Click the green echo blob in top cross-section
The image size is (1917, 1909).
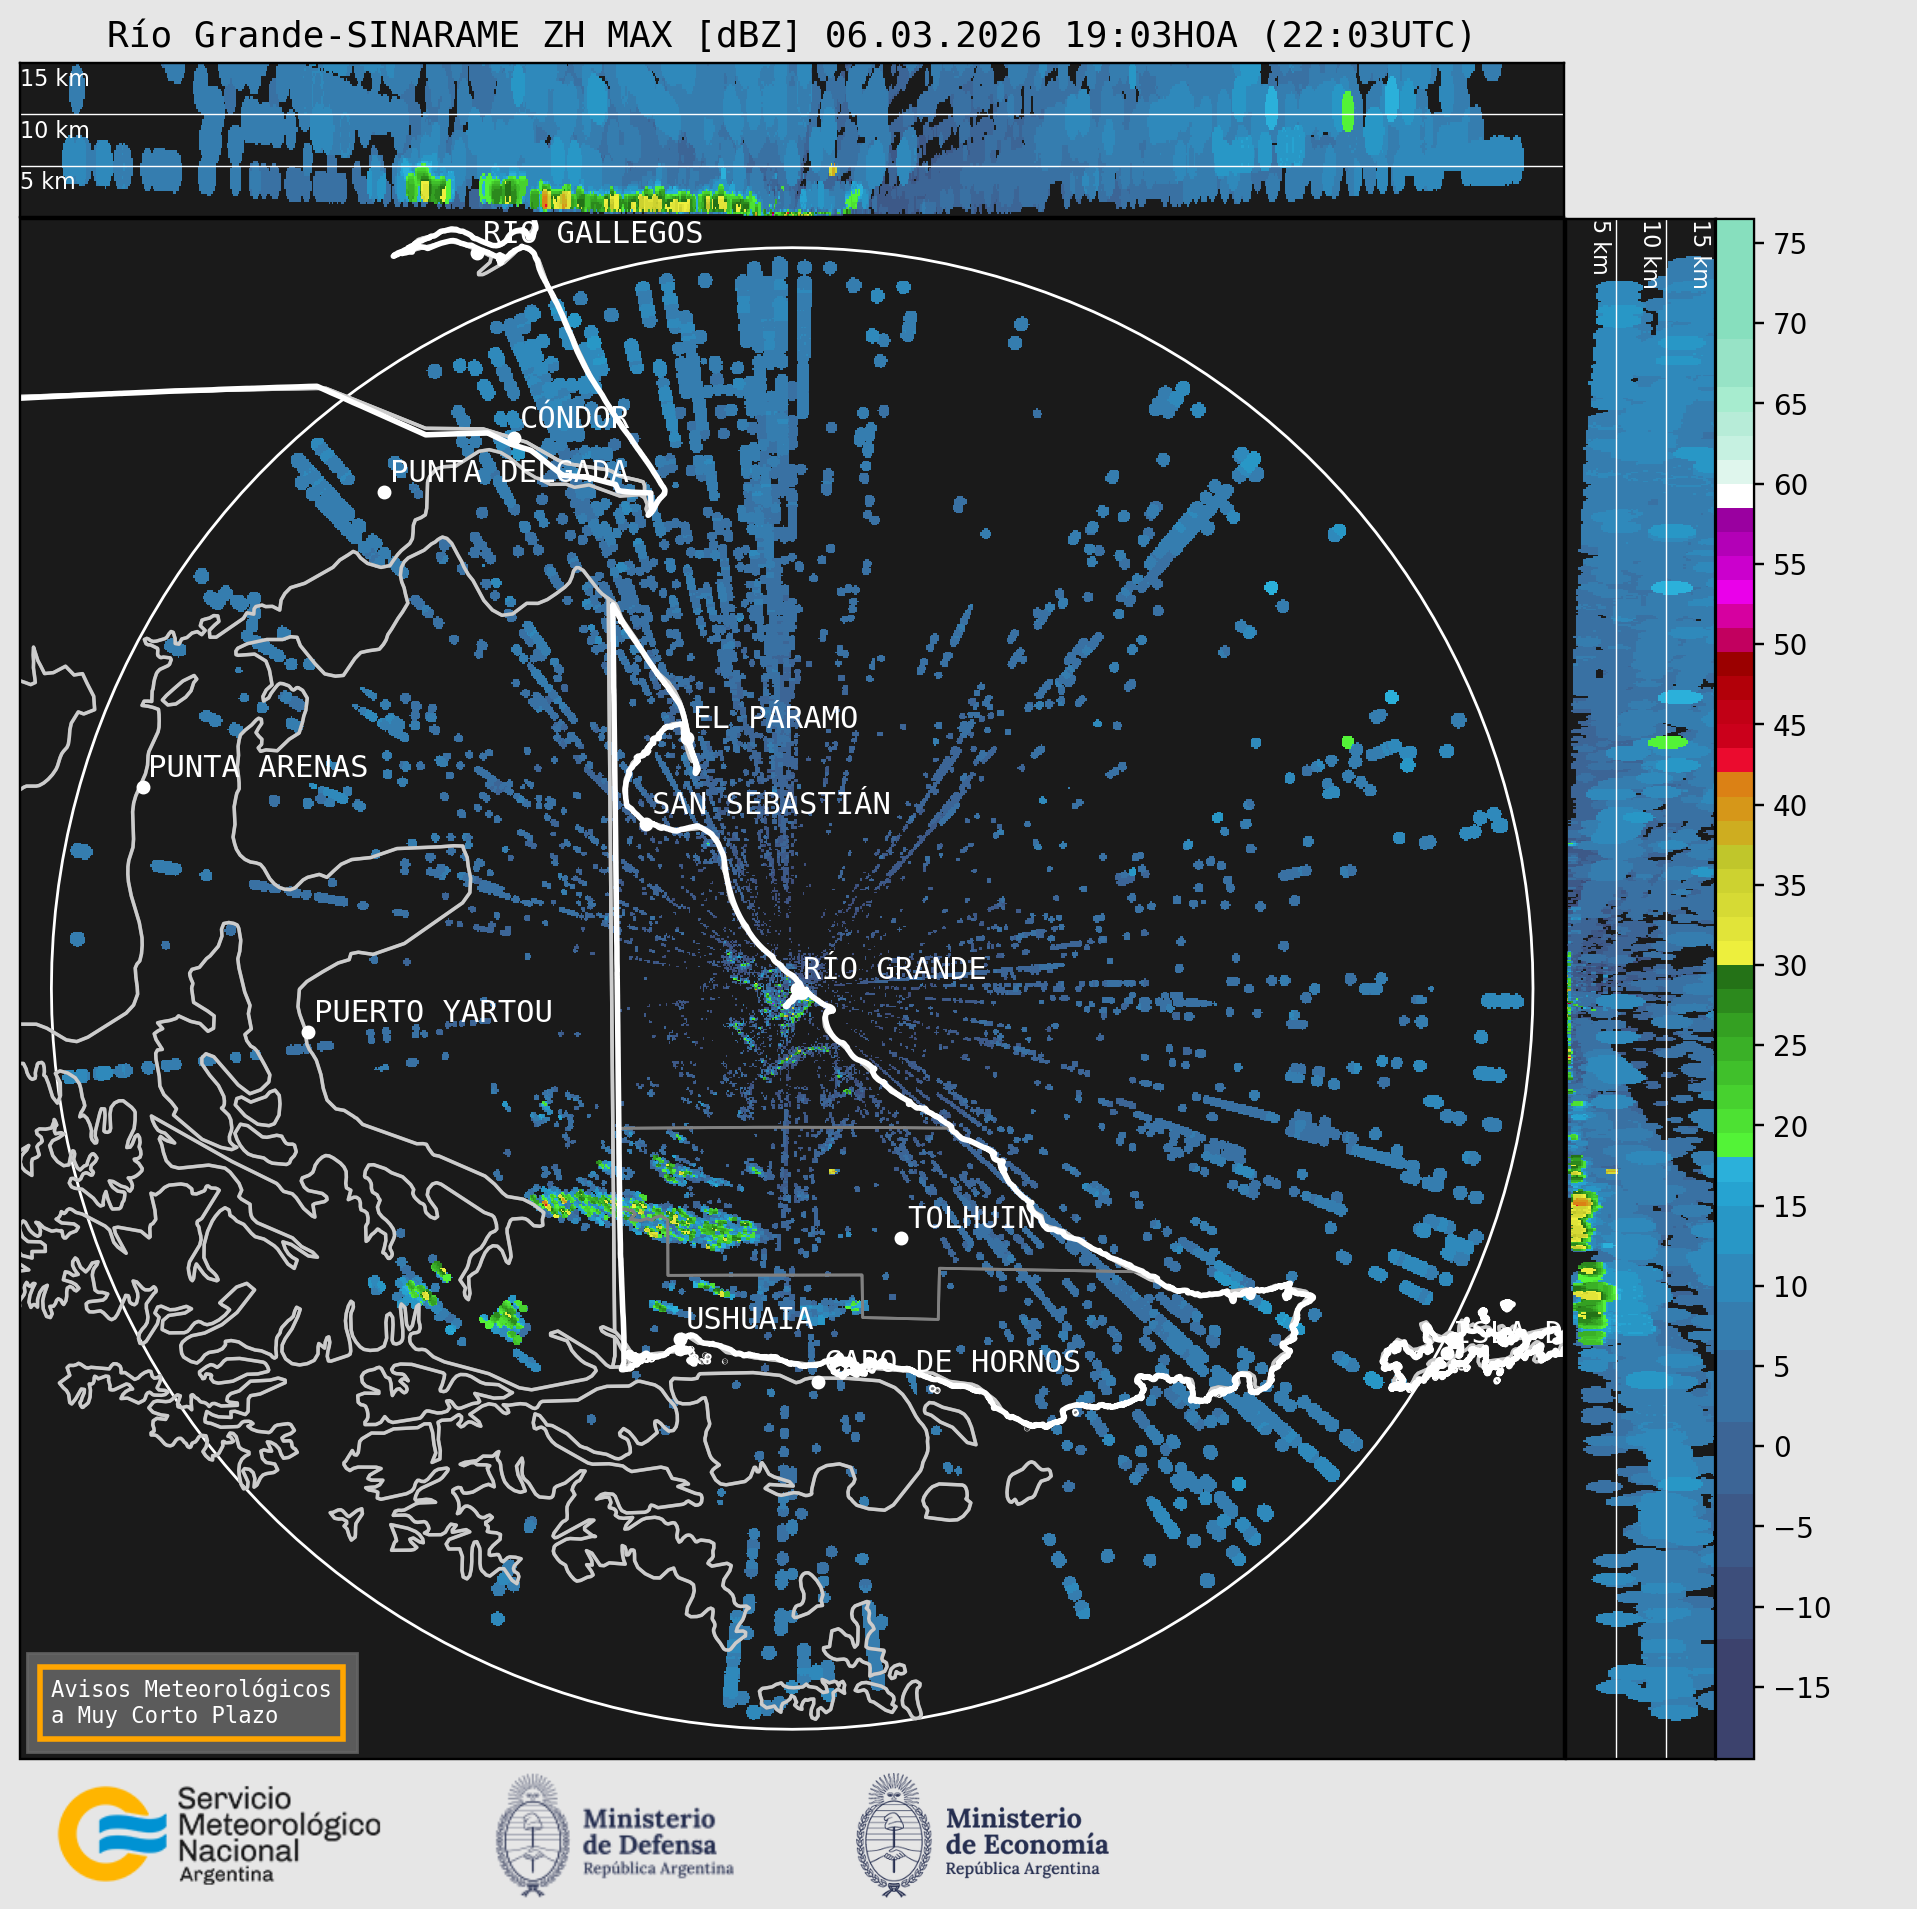1347,110
